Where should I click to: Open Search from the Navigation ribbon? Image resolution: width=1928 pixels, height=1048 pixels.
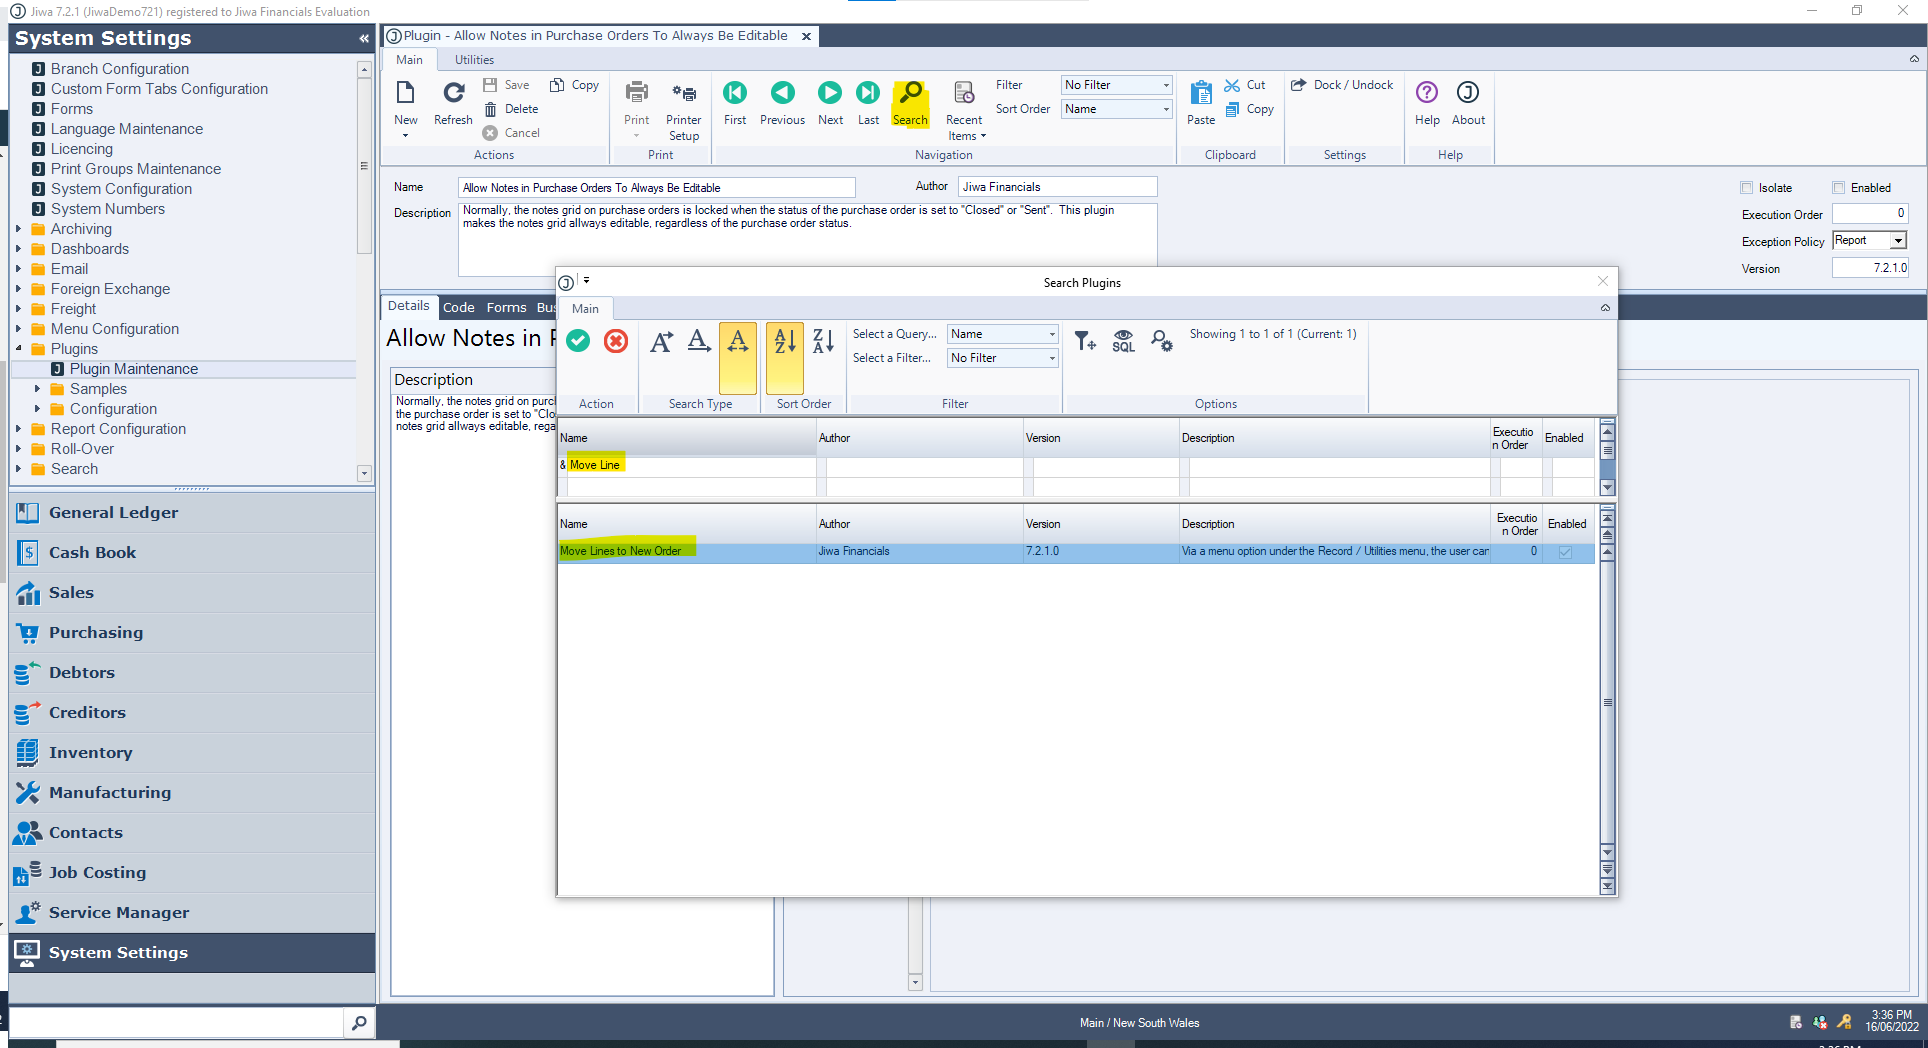tap(909, 103)
